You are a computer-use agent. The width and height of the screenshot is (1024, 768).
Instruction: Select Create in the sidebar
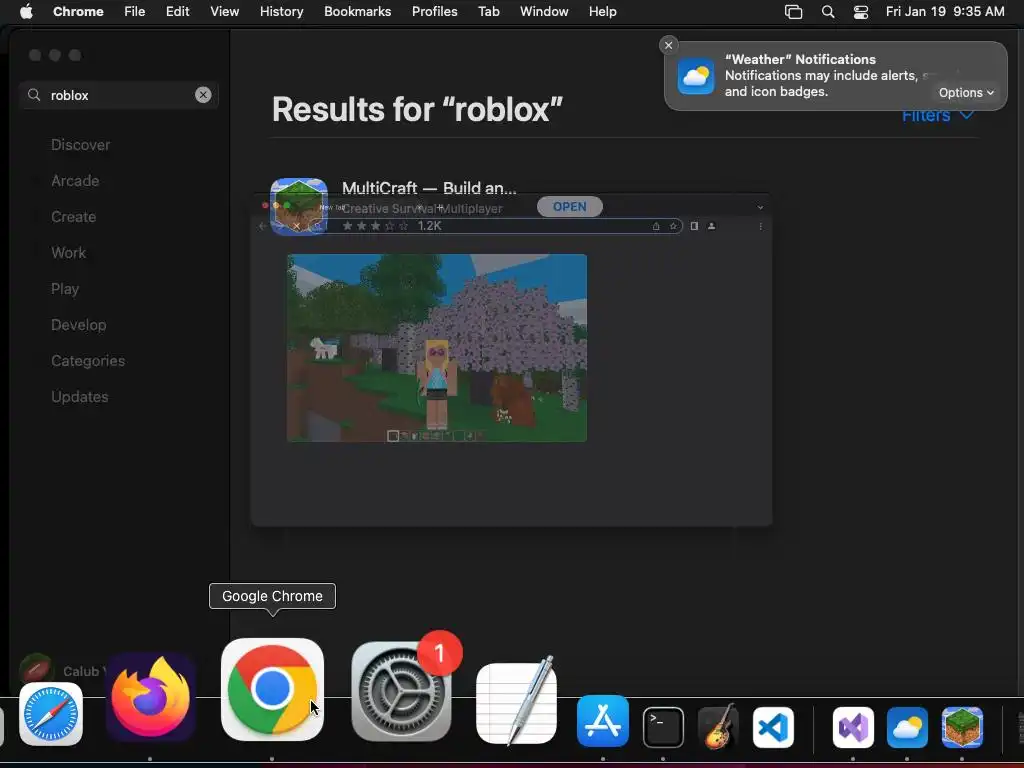click(x=73, y=217)
